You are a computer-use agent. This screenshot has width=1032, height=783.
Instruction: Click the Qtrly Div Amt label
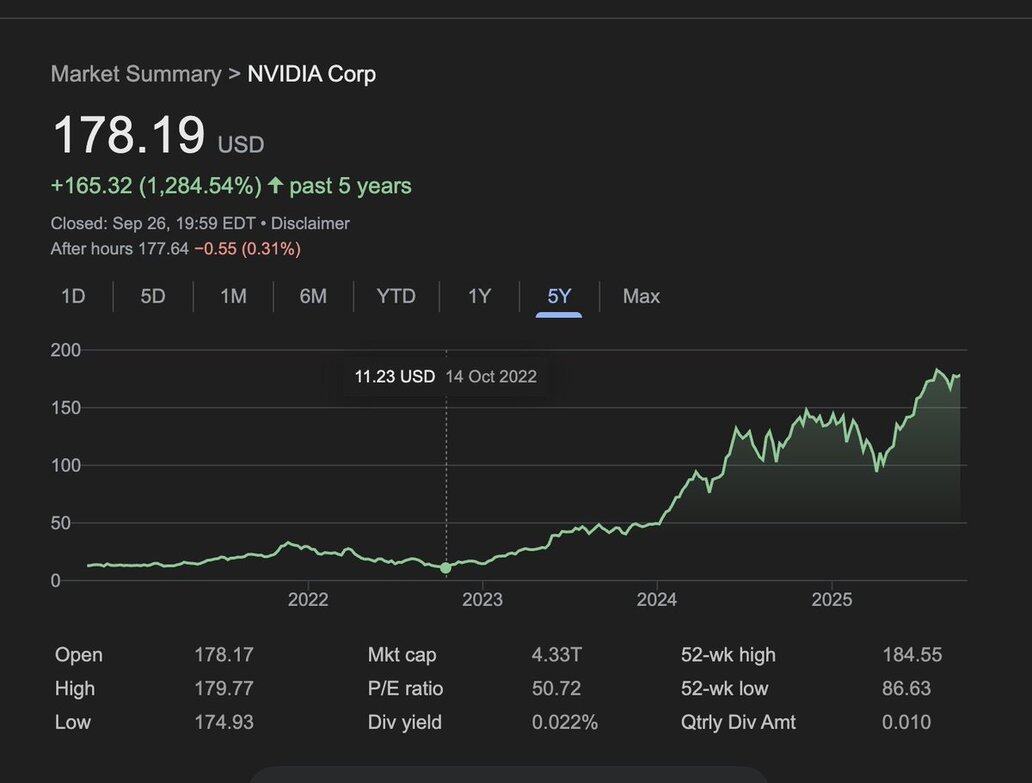[x=738, y=722]
